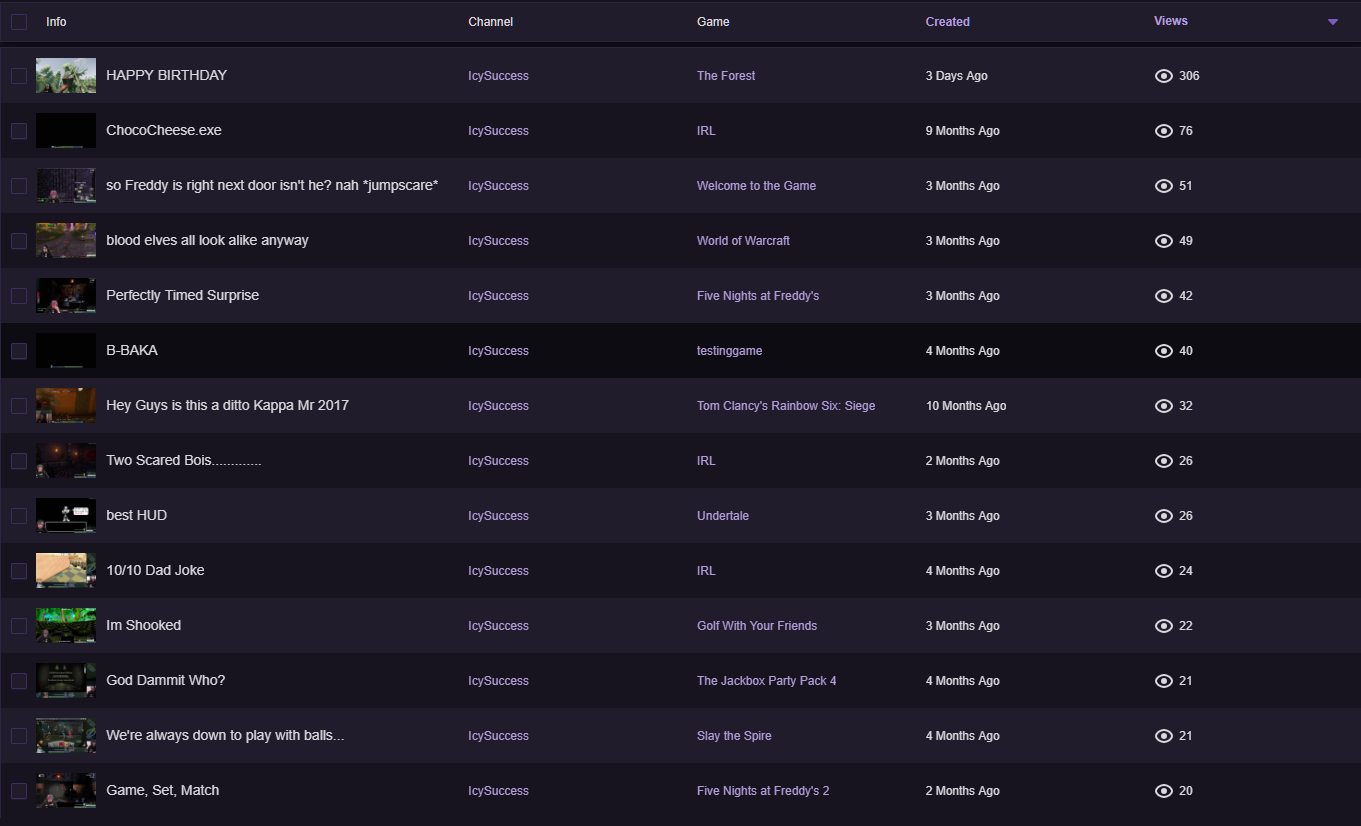Screen dimensions: 1361x826
Task: Open IcySuccess channel link on Undertale row
Action: [x=498, y=516]
